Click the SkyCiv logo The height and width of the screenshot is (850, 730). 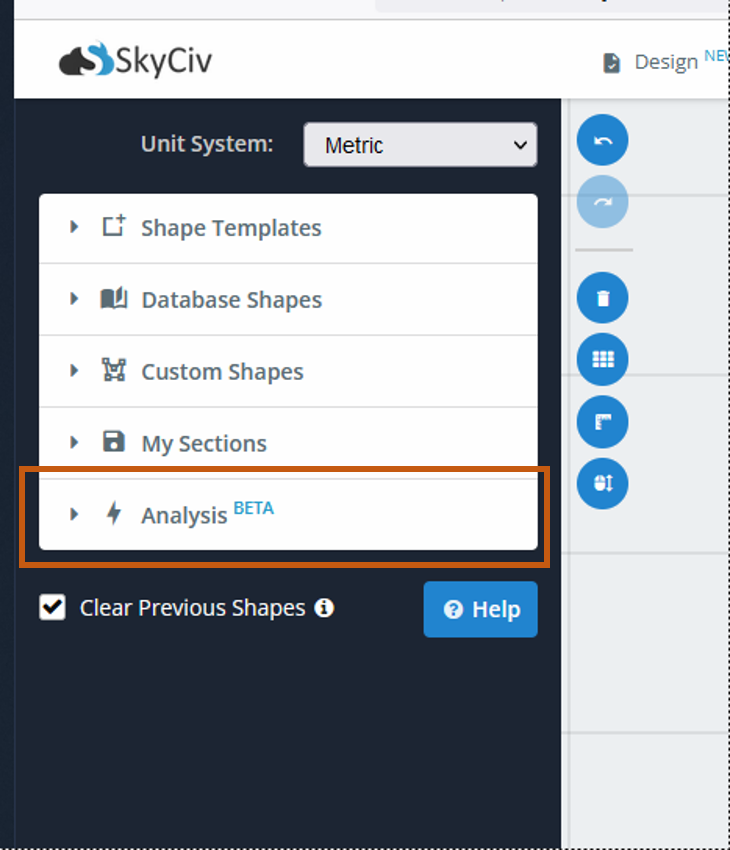tap(135, 60)
